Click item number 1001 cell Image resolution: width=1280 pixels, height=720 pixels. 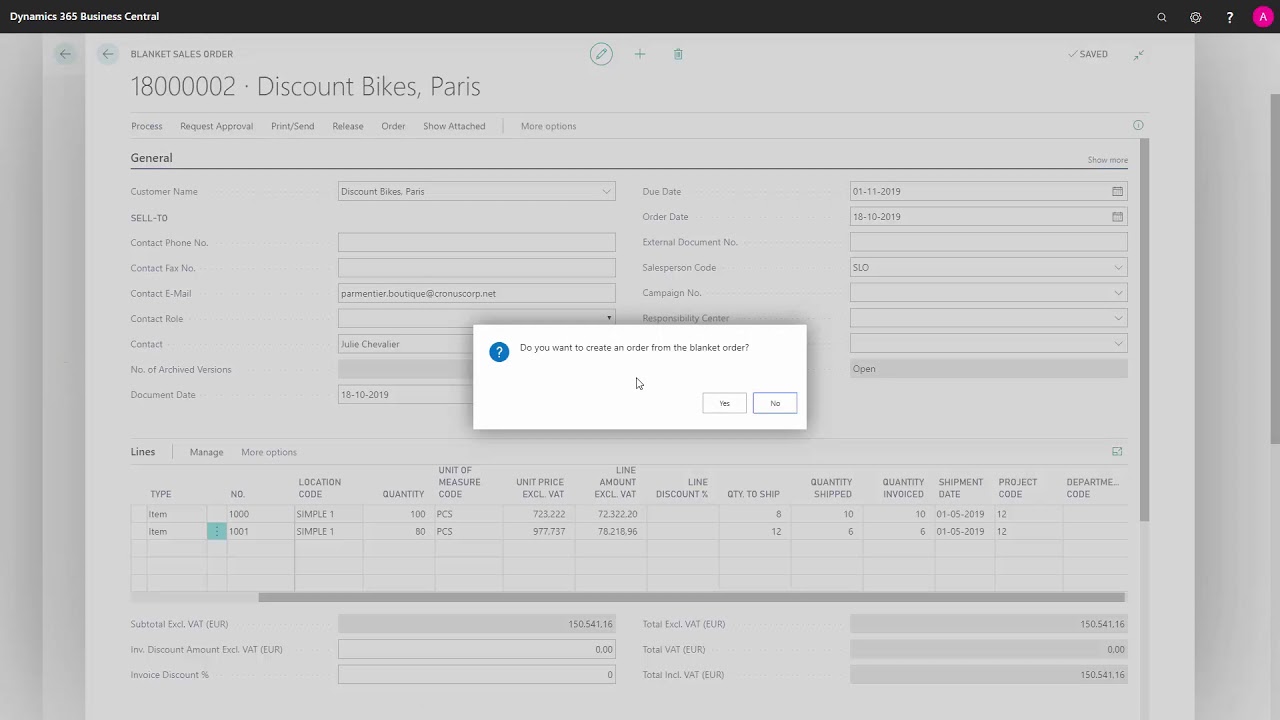tap(260, 531)
